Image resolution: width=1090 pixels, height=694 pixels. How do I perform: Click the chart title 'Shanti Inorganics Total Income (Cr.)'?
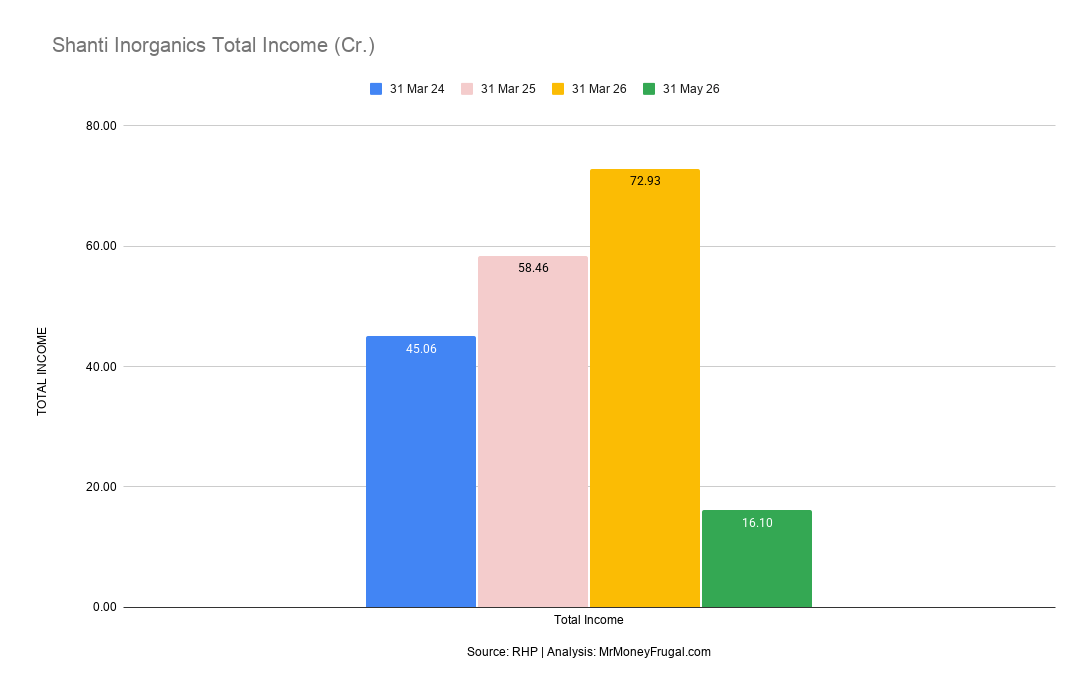pos(213,45)
